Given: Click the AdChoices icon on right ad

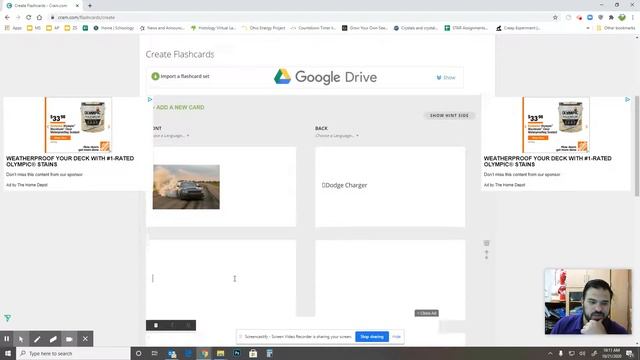Looking at the screenshot, I should [x=627, y=99].
